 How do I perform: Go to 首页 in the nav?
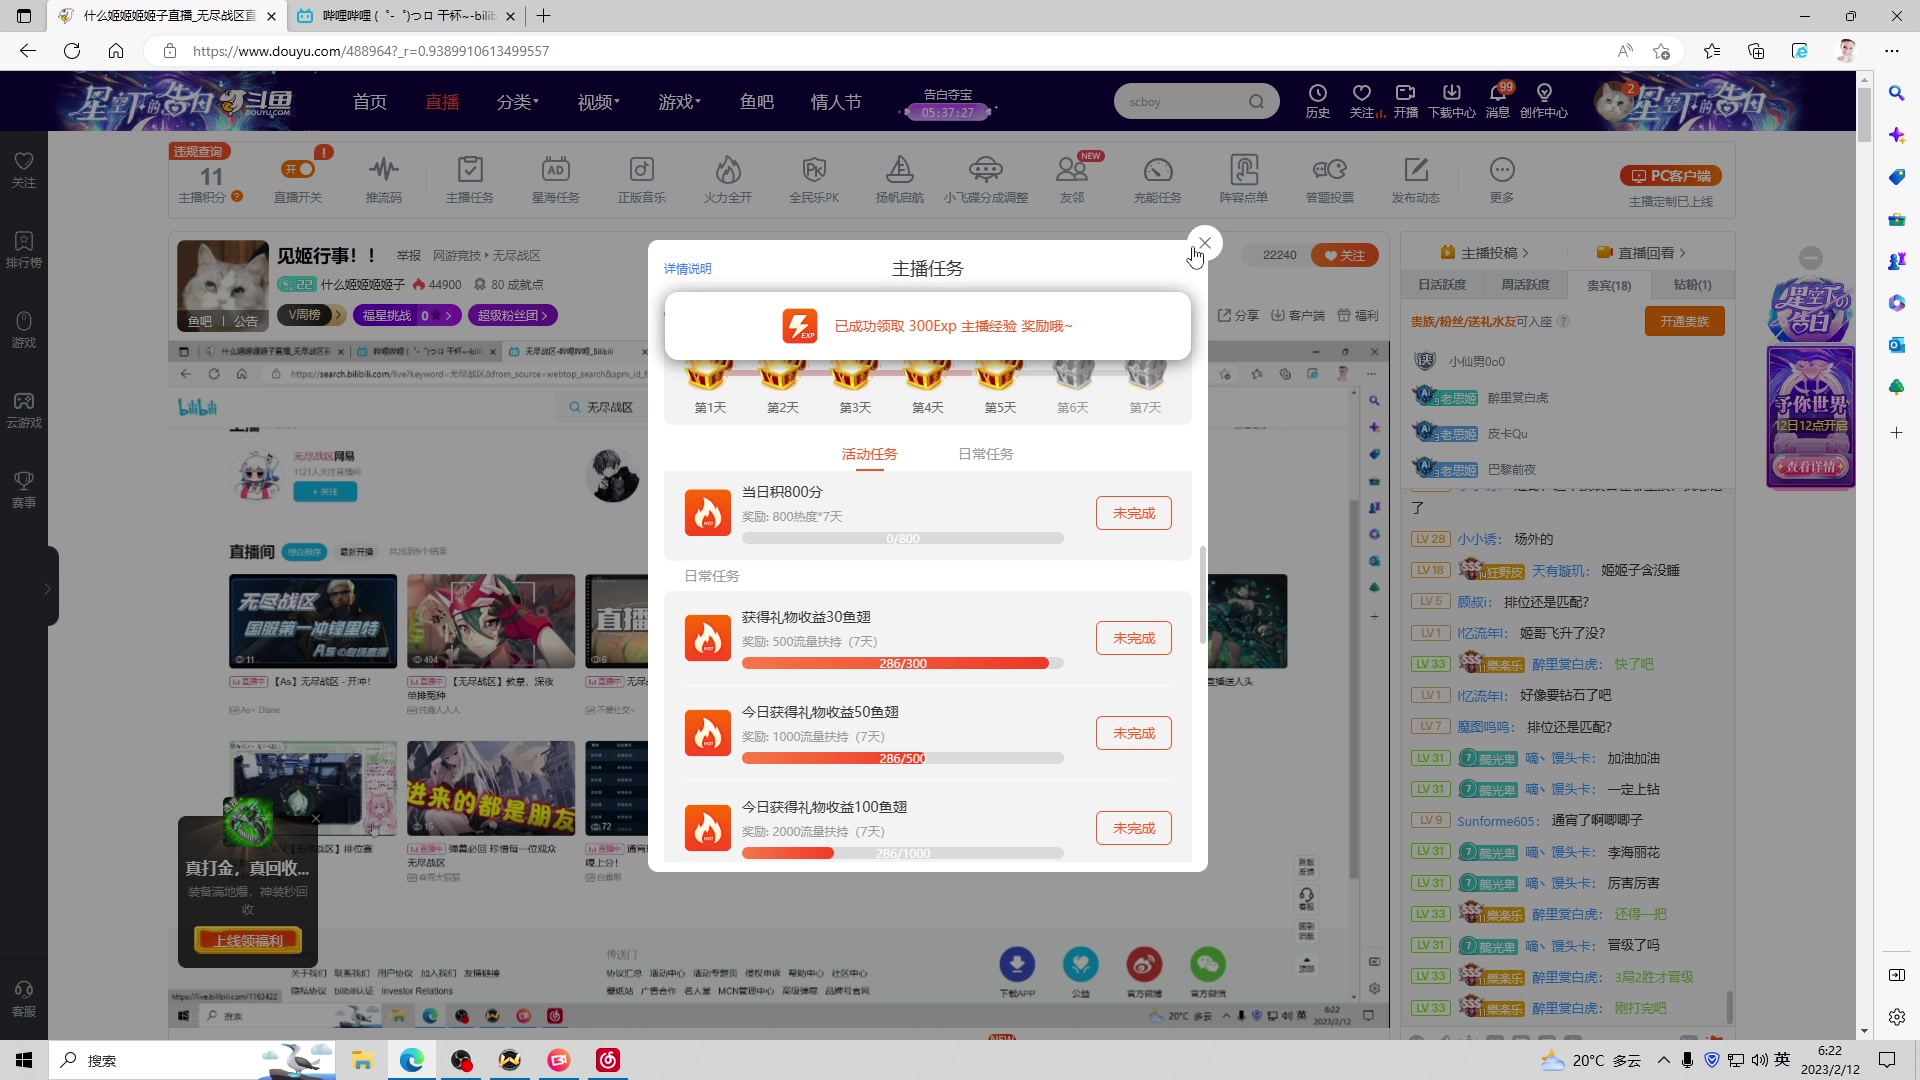point(369,102)
